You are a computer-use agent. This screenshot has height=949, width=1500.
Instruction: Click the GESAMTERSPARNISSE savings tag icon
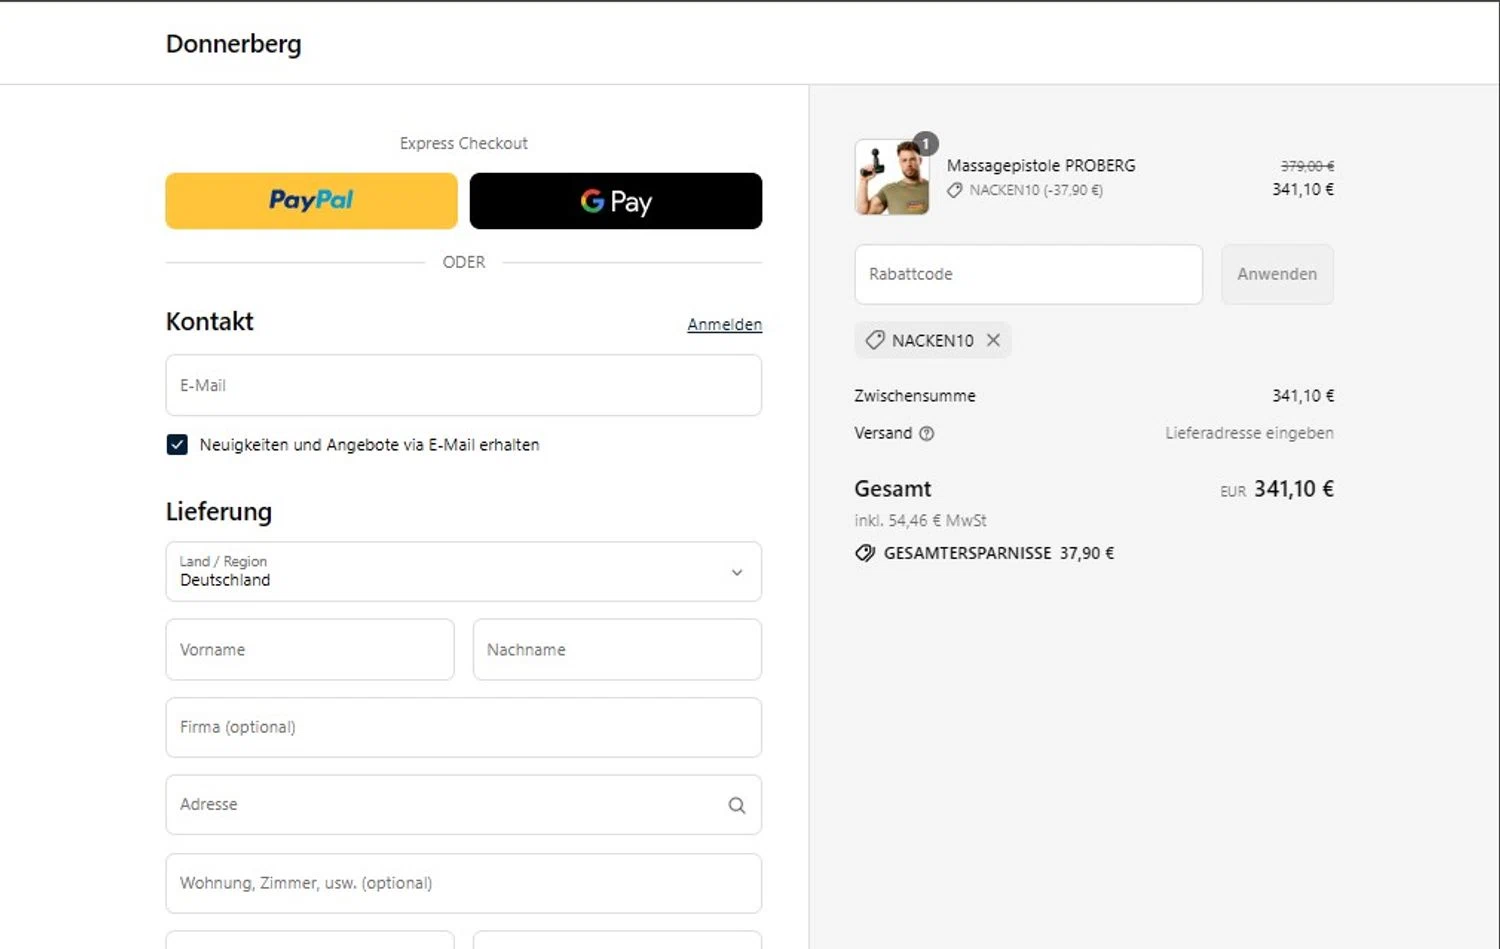pyautogui.click(x=865, y=553)
